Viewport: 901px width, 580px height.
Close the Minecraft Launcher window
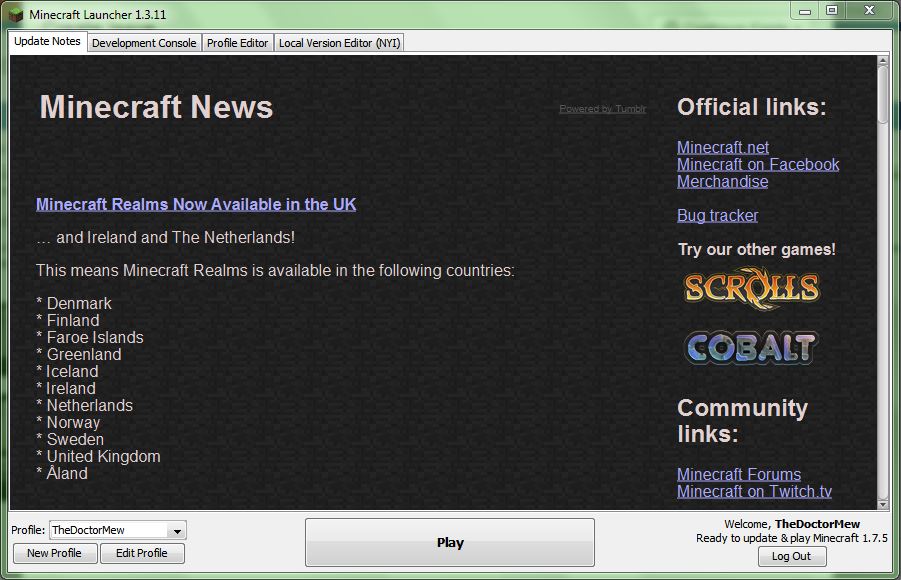tap(869, 10)
